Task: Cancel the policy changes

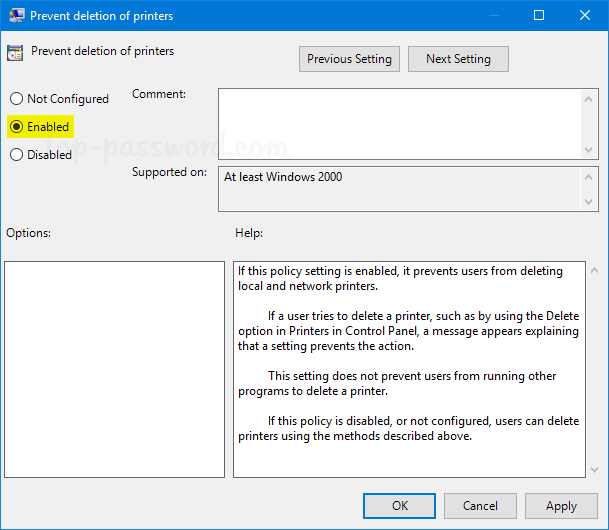Action: (480, 506)
